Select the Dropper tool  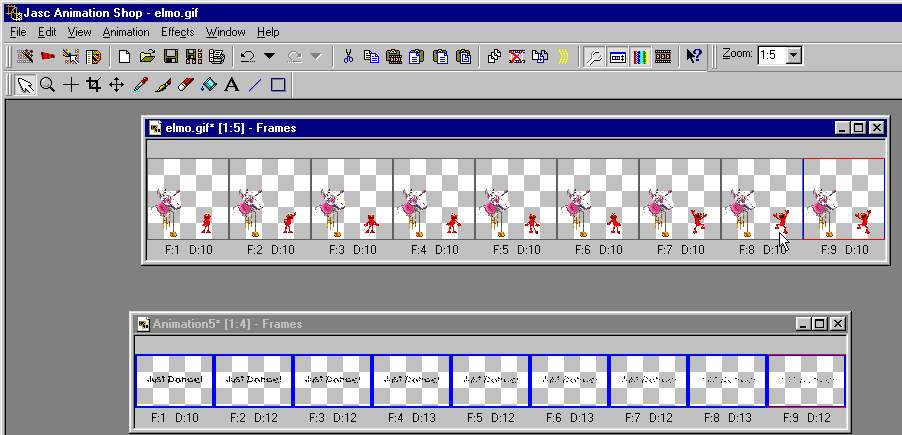140,86
